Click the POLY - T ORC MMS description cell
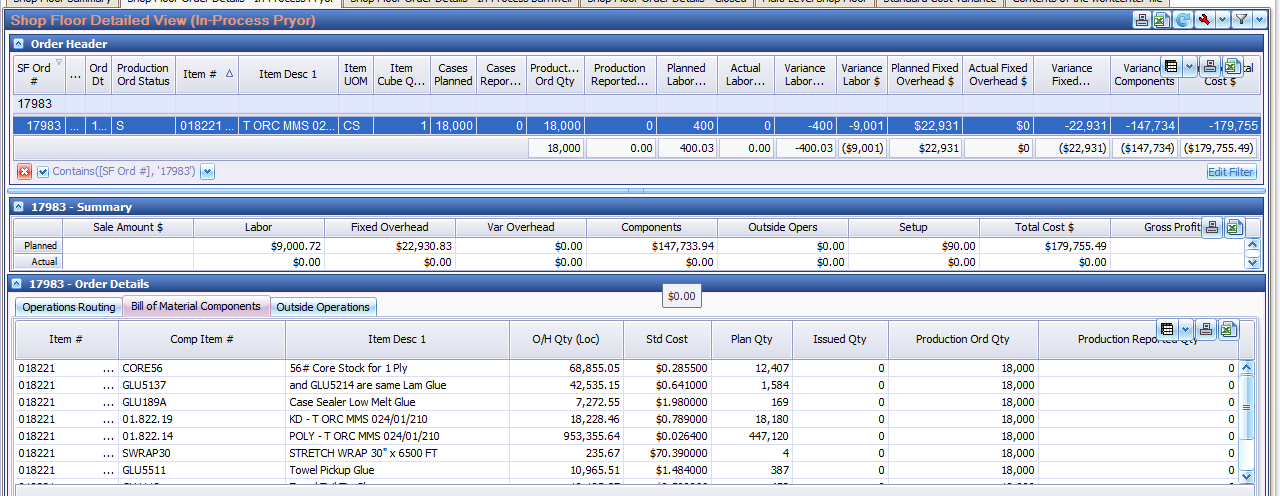1280x496 pixels. click(x=398, y=436)
